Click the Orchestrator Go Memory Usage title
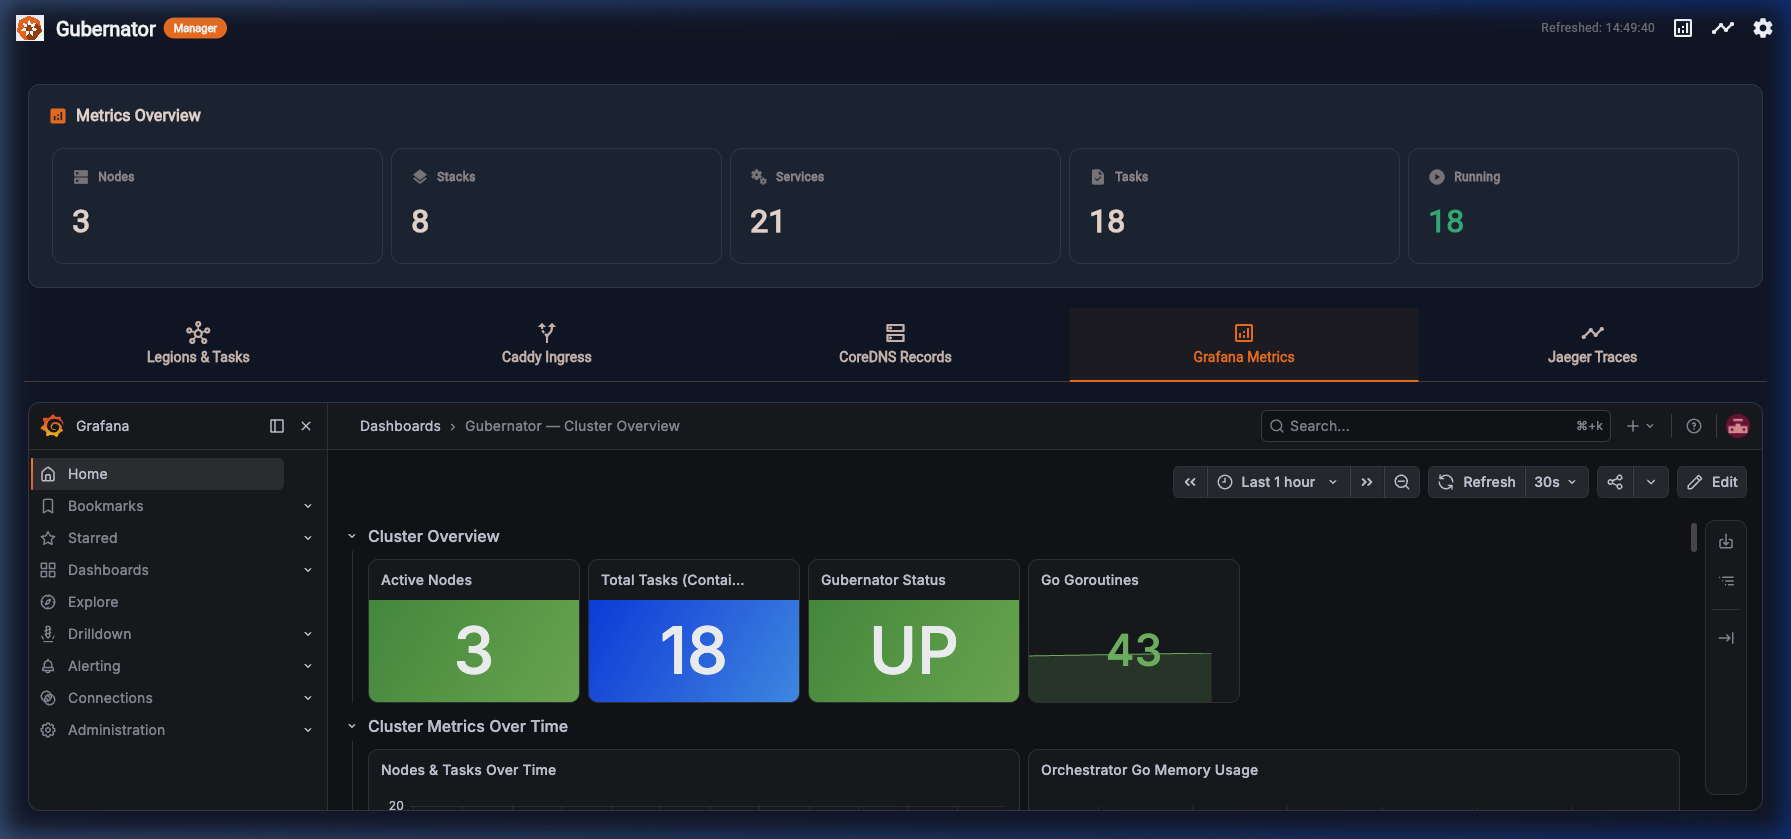This screenshot has width=1791, height=839. pyautogui.click(x=1149, y=770)
